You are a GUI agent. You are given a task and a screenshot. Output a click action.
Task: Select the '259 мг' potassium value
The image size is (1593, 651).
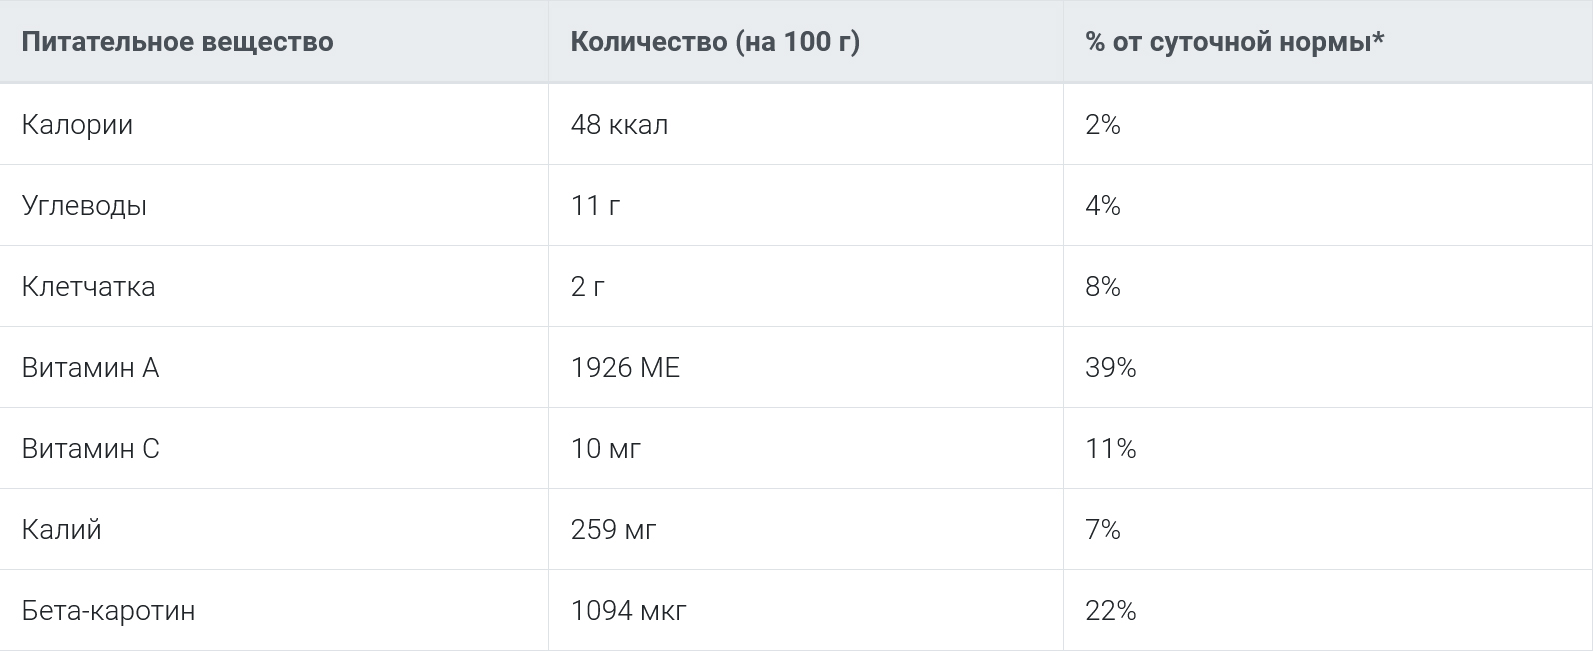pos(613,529)
